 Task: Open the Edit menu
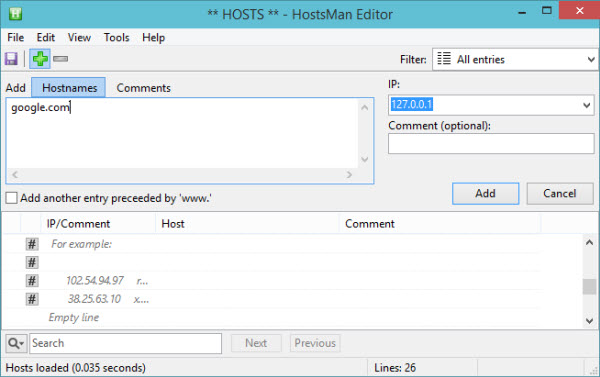46,38
